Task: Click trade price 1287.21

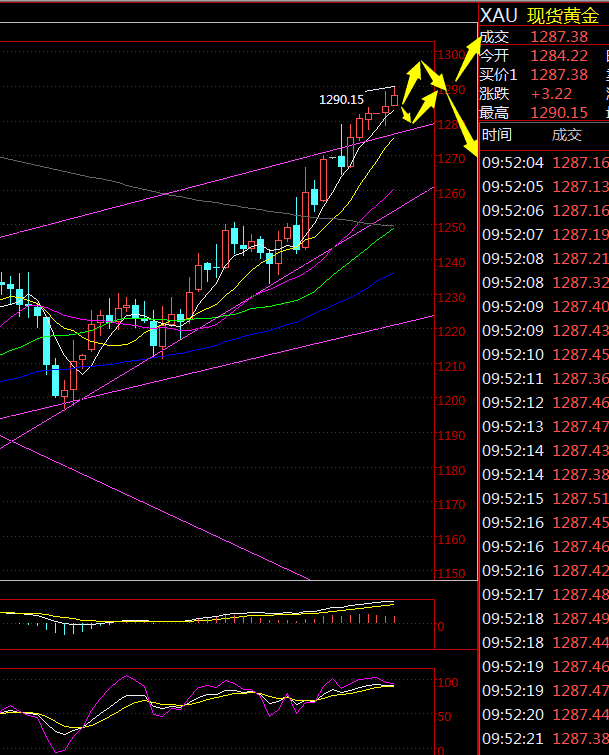Action: [581, 259]
